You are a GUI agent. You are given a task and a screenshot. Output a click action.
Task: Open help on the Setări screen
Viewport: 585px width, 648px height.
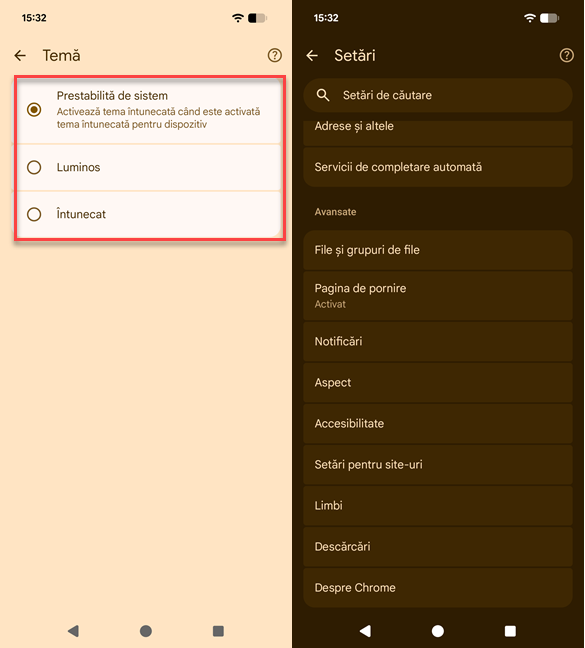click(566, 55)
